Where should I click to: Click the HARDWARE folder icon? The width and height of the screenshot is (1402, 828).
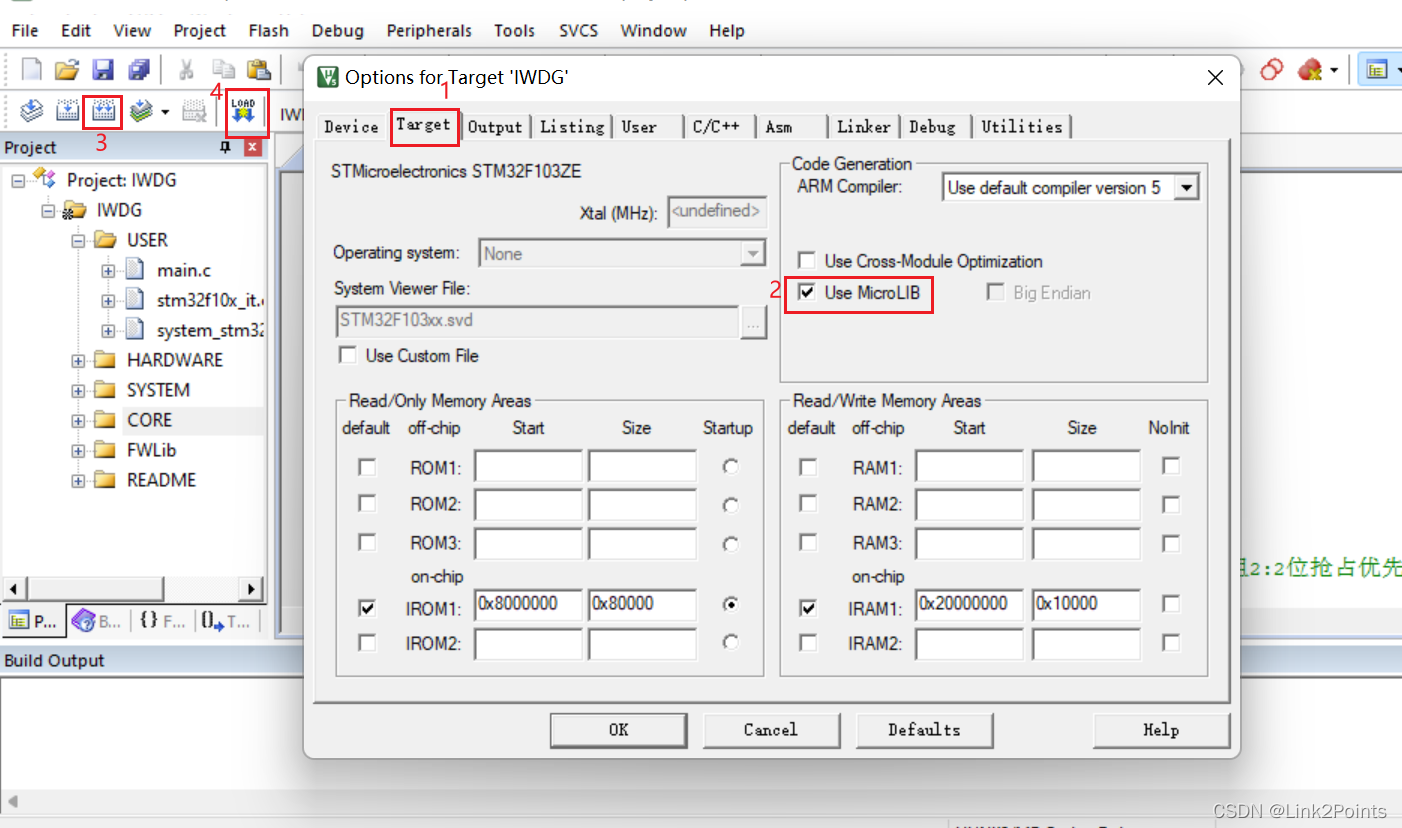105,360
